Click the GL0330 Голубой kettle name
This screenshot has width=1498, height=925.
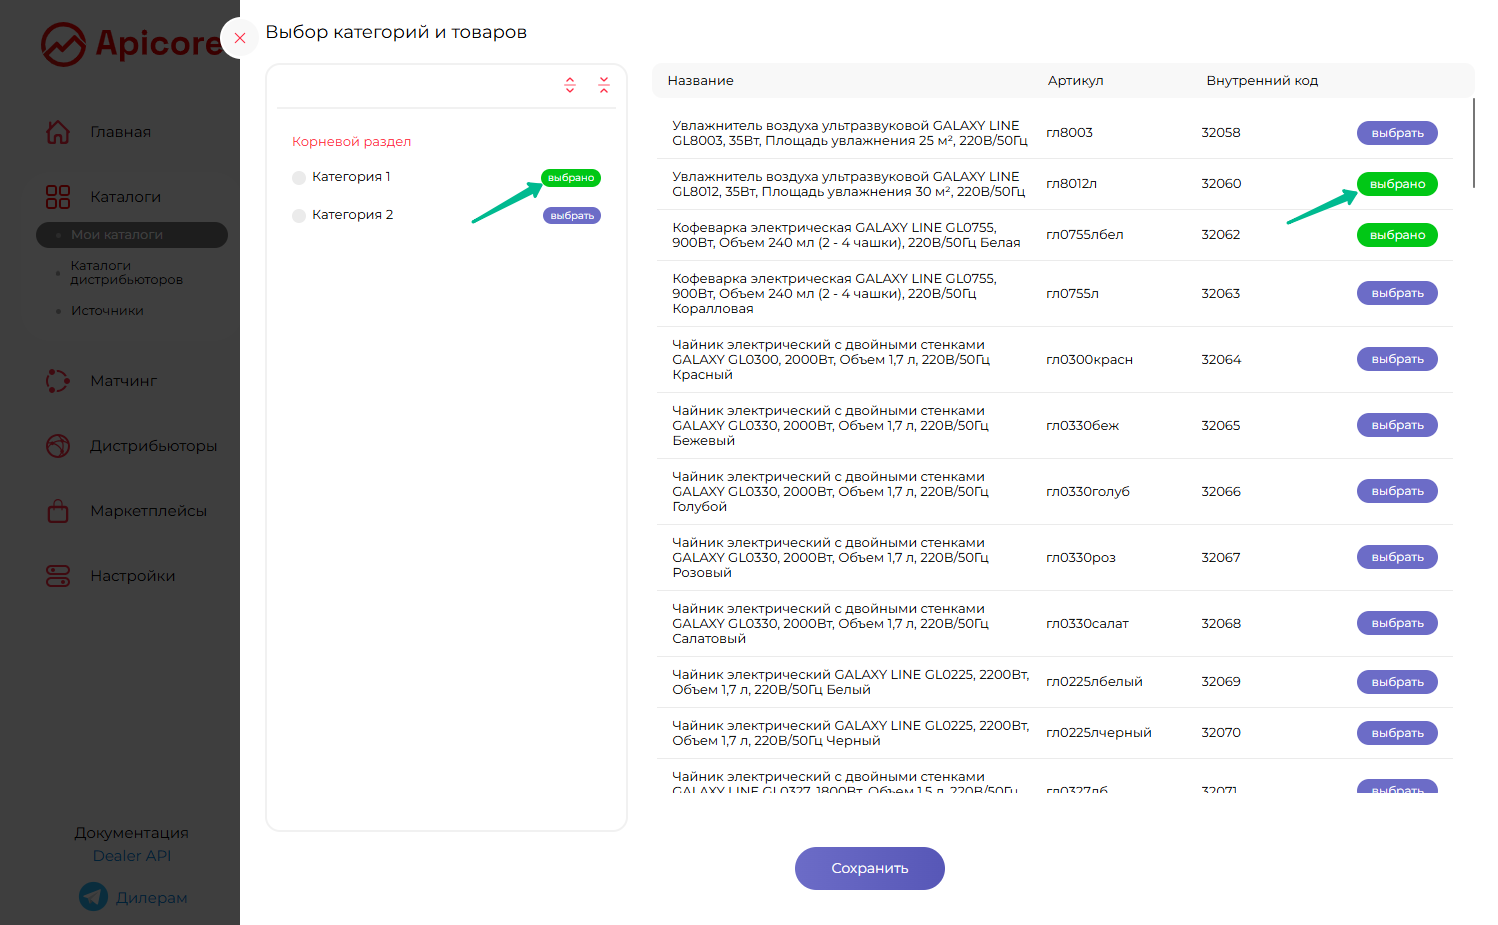831,492
